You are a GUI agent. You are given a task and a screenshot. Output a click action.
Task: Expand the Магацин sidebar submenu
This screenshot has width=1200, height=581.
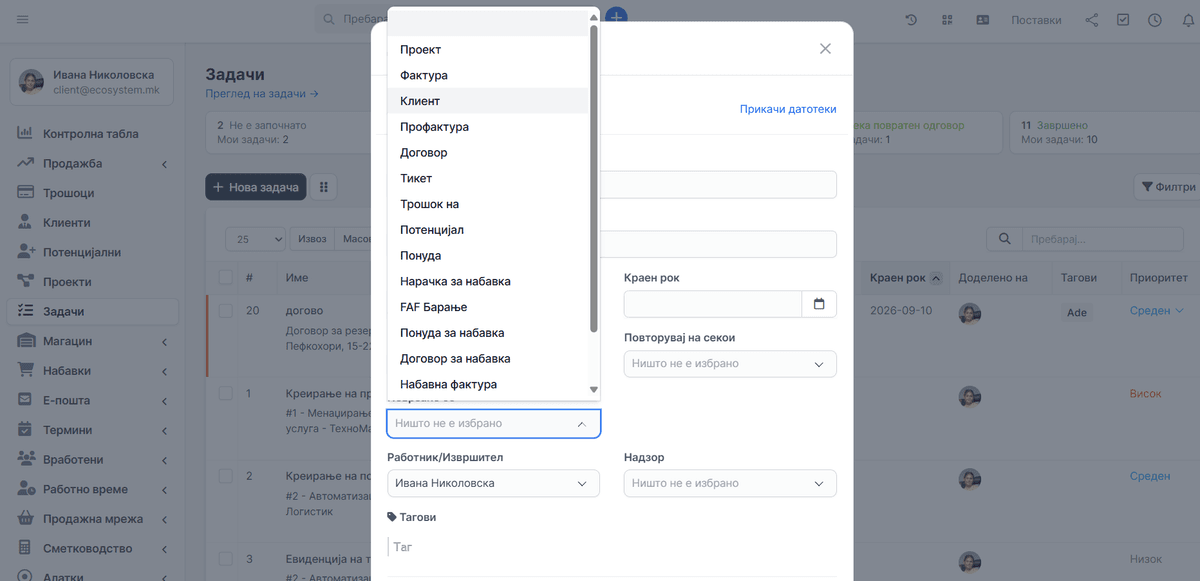point(92,341)
